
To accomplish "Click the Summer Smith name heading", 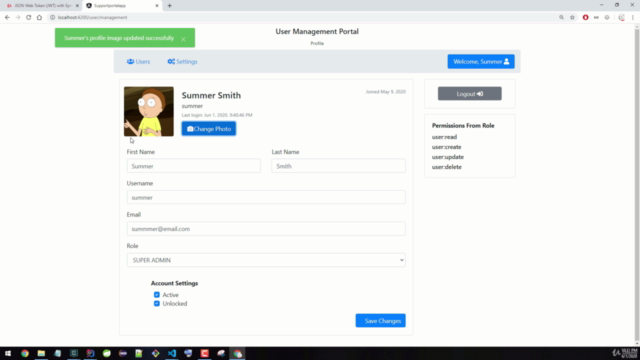I will click(211, 96).
